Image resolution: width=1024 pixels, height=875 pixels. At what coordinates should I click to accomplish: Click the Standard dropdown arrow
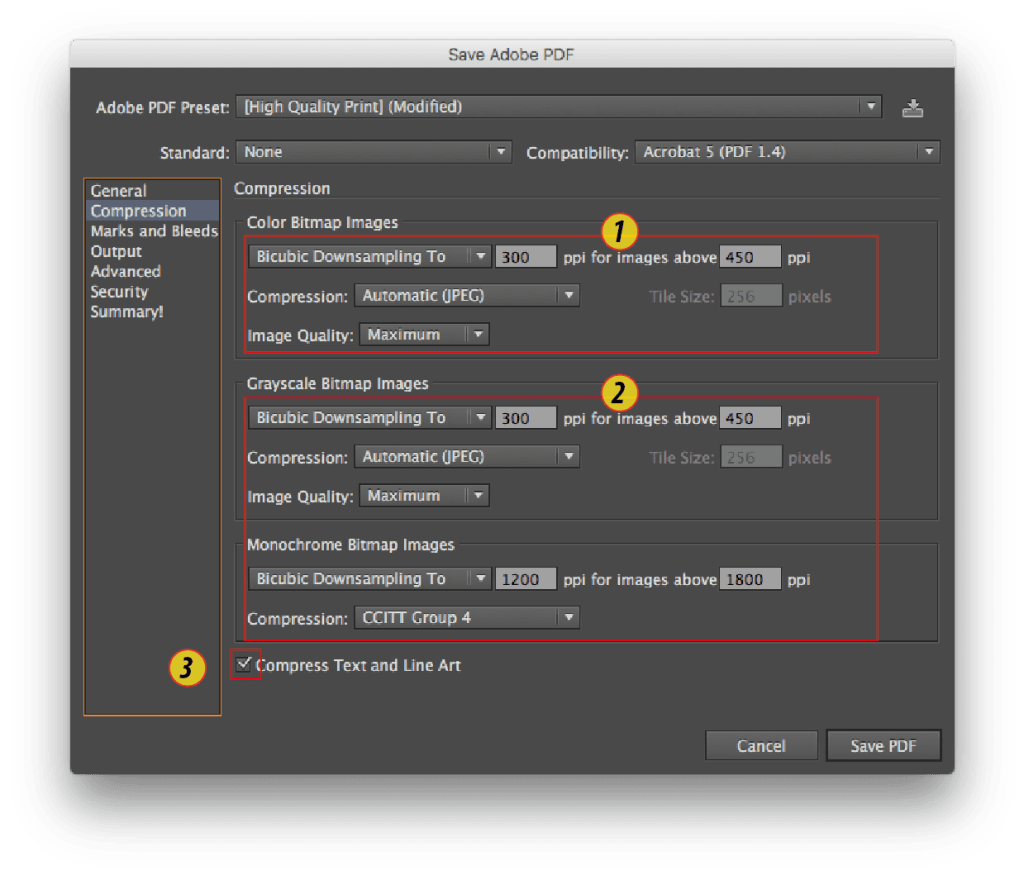[x=501, y=152]
